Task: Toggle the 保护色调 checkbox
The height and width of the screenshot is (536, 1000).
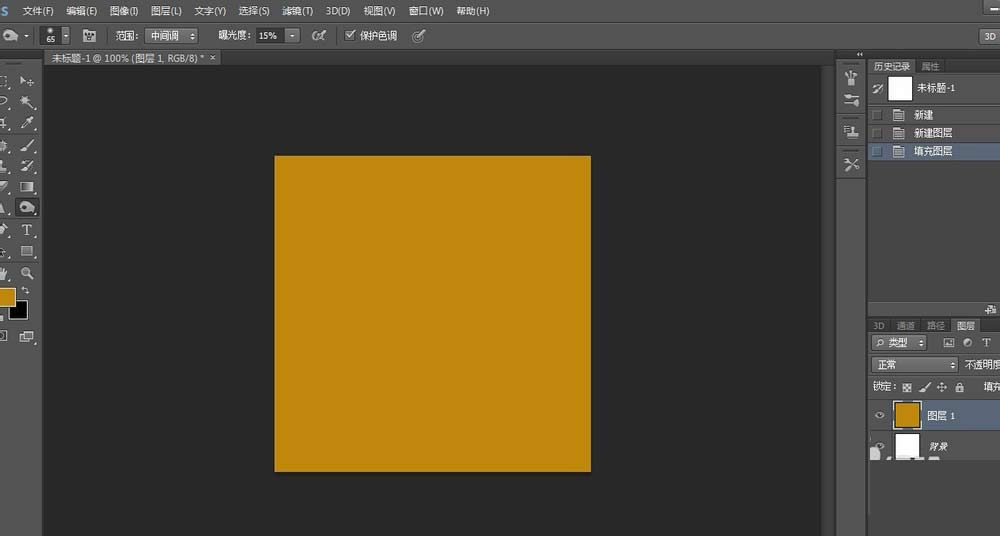Action: click(x=350, y=35)
